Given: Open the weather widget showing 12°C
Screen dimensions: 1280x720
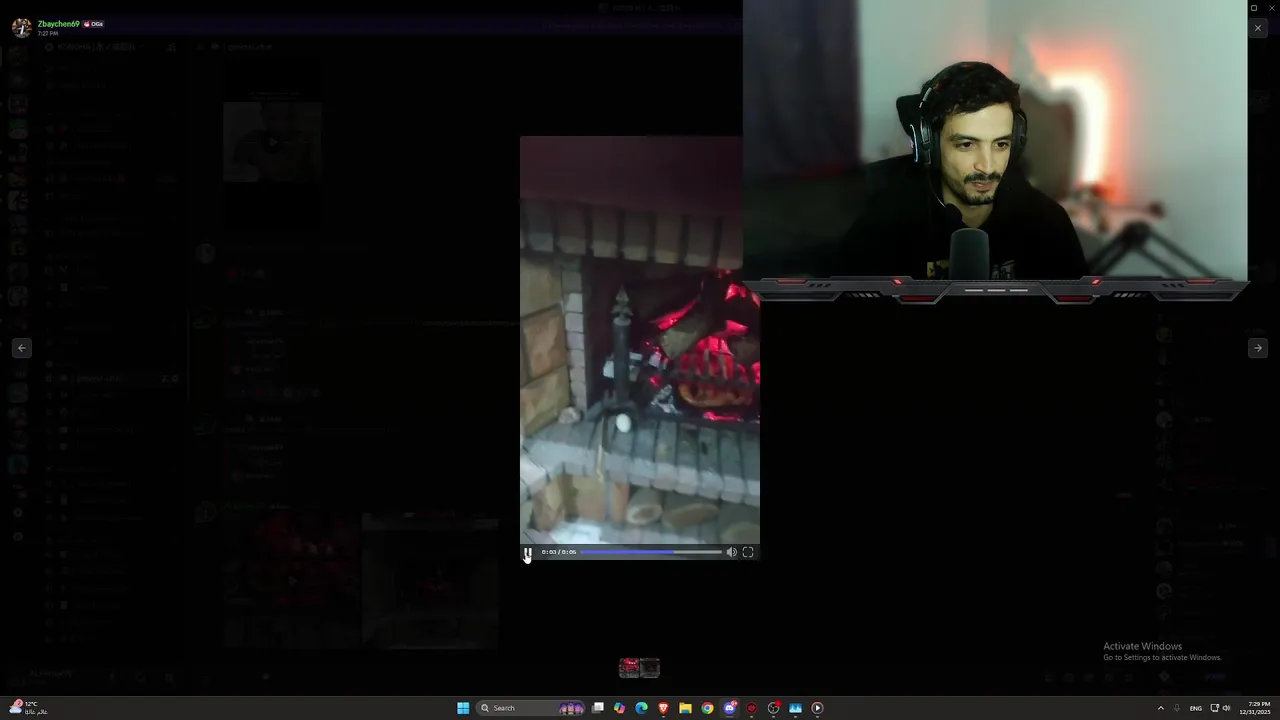Looking at the screenshot, I should (x=27, y=708).
